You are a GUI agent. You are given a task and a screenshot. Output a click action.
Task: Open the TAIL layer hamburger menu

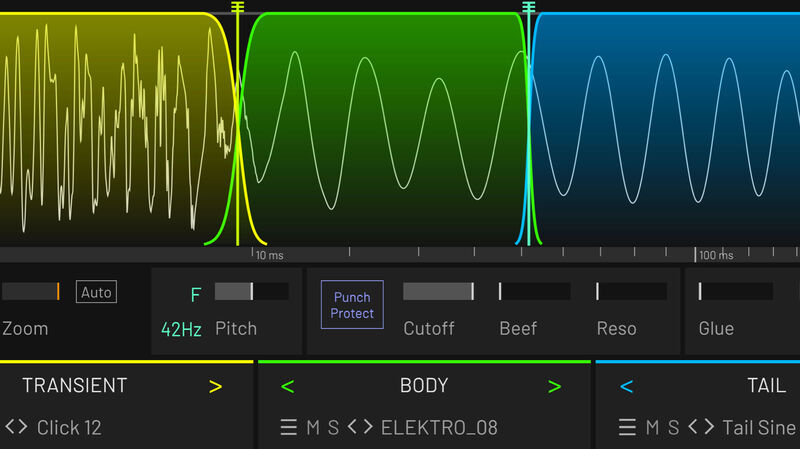click(627, 428)
